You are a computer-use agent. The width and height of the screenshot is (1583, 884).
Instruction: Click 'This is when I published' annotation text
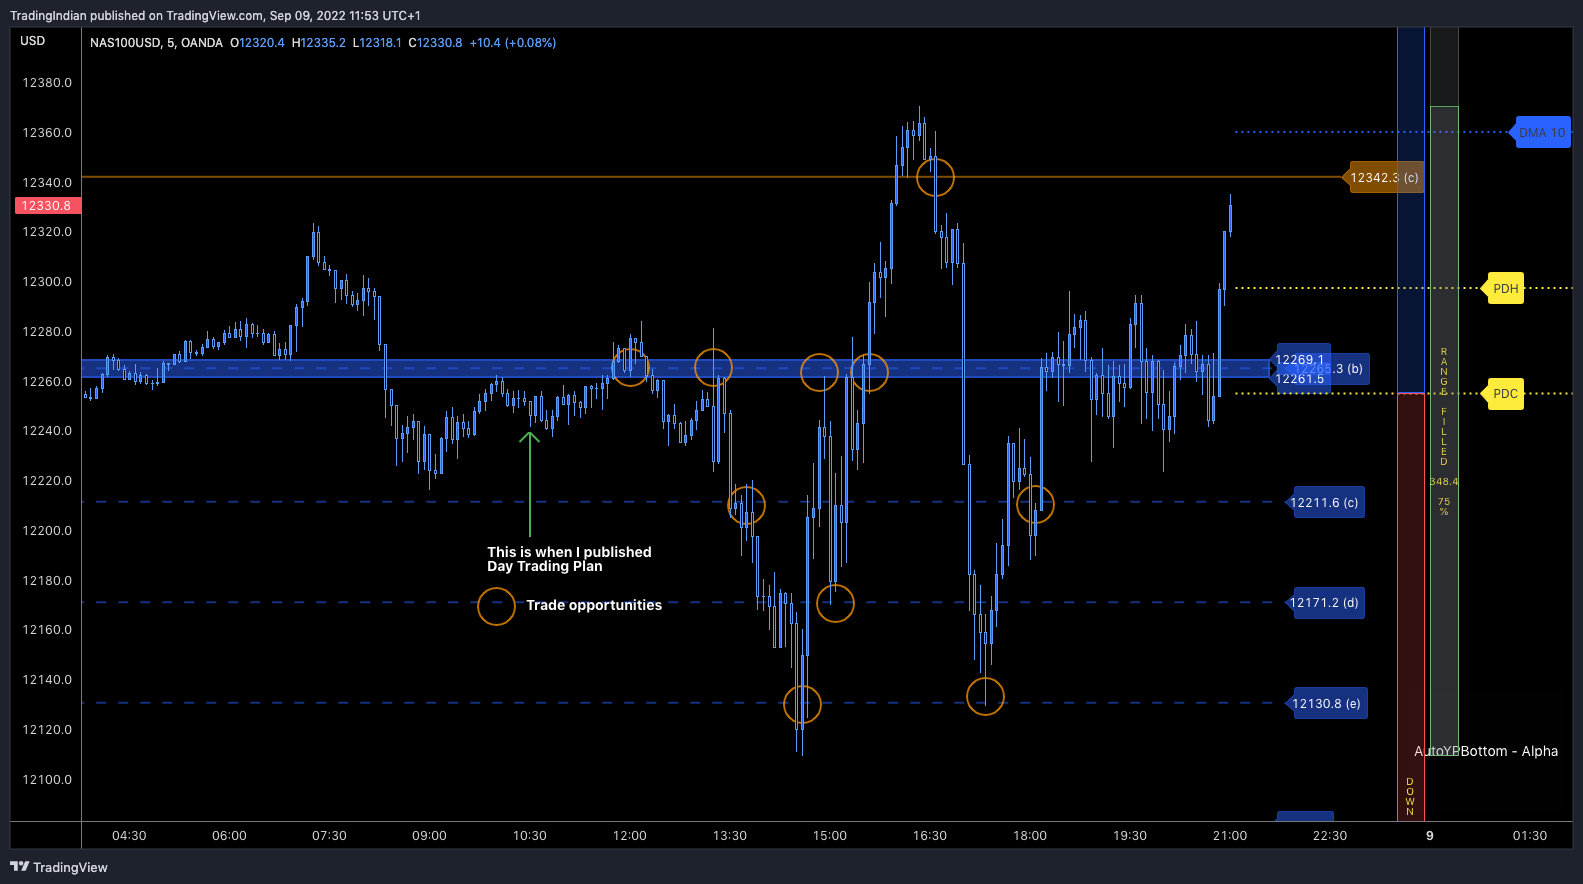(569, 552)
